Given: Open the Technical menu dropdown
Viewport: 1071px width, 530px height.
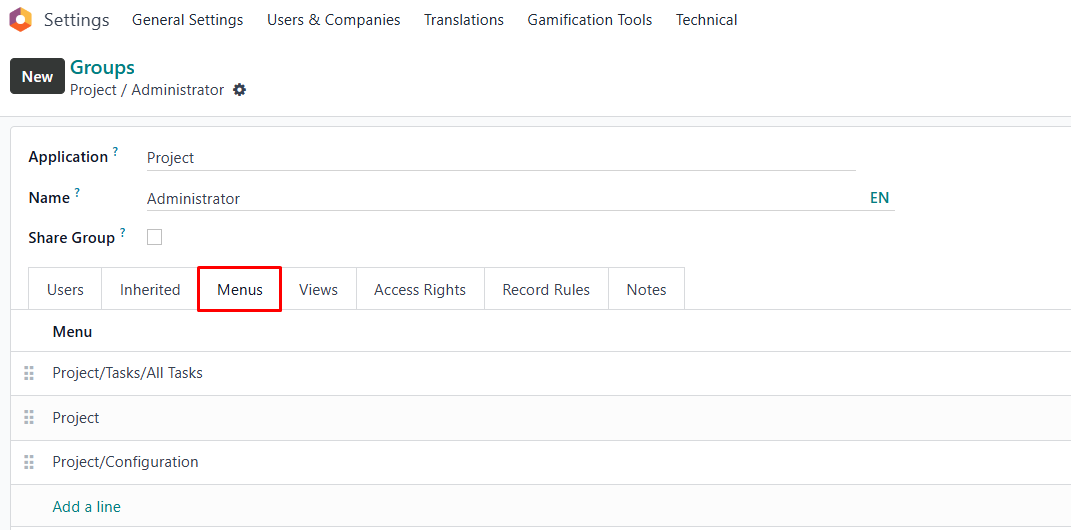Looking at the screenshot, I should (x=706, y=20).
